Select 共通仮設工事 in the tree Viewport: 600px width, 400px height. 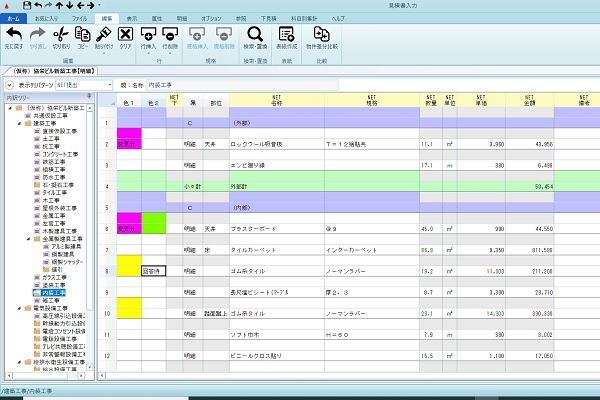51,116
